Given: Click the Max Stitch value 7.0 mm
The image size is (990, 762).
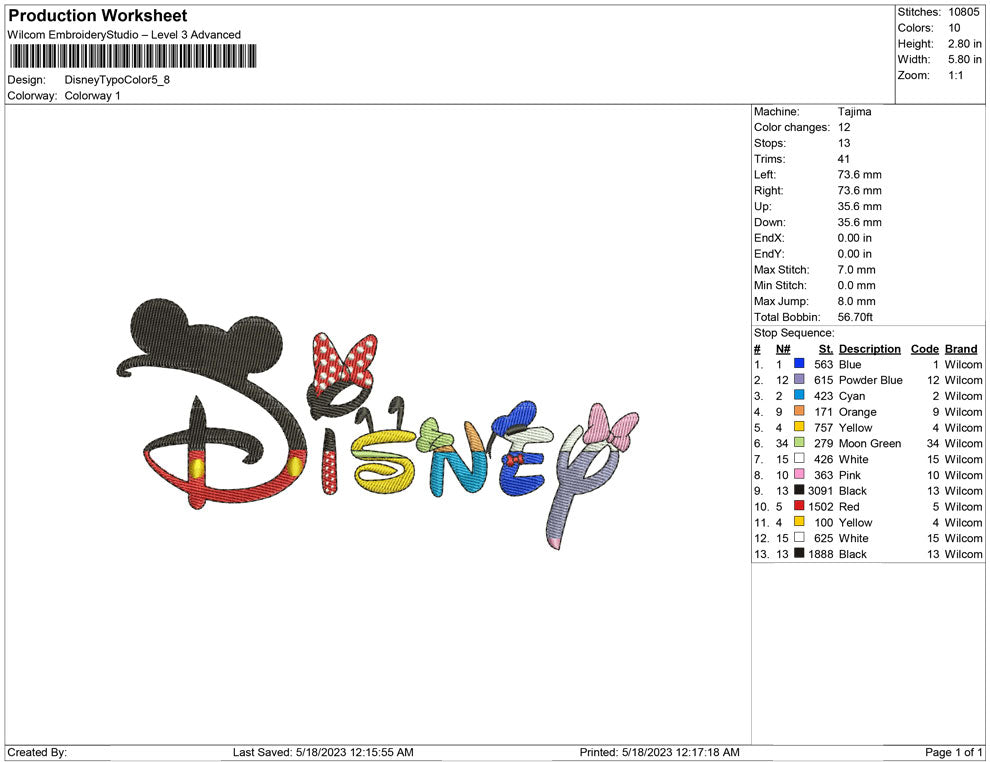Looking at the screenshot, I should pyautogui.click(x=857, y=270).
